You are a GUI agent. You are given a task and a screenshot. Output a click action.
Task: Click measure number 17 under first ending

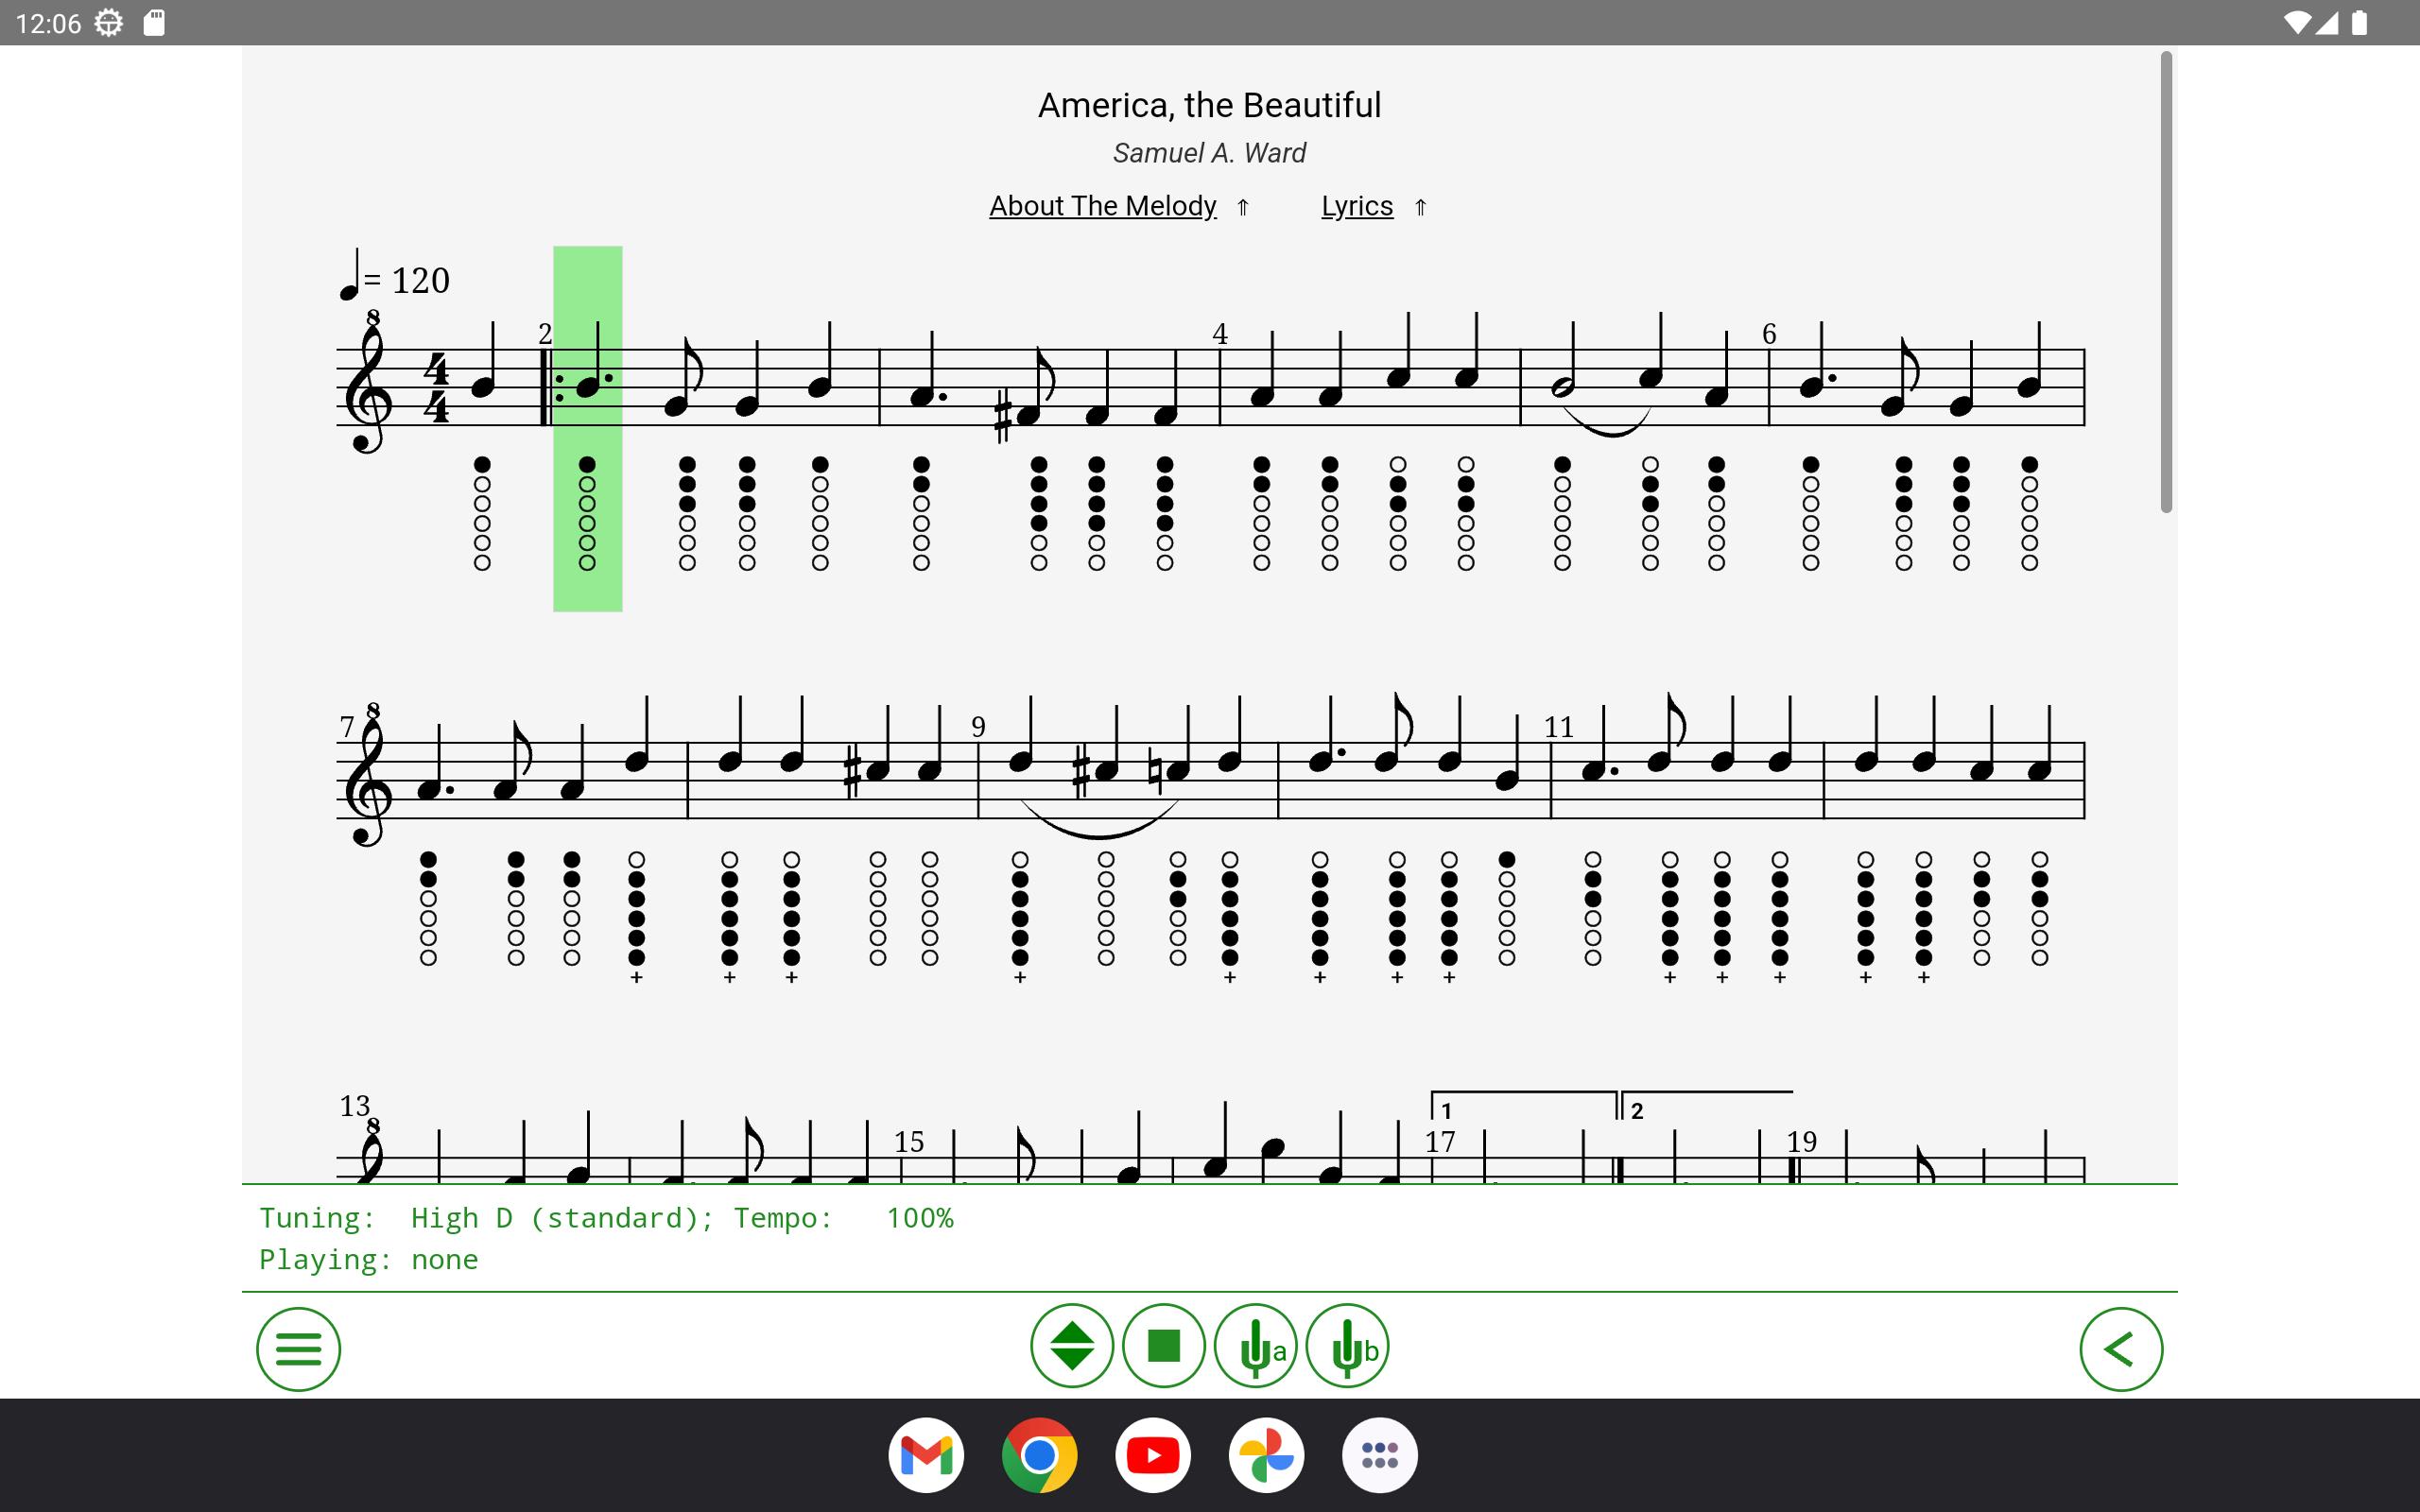click(x=1439, y=1142)
